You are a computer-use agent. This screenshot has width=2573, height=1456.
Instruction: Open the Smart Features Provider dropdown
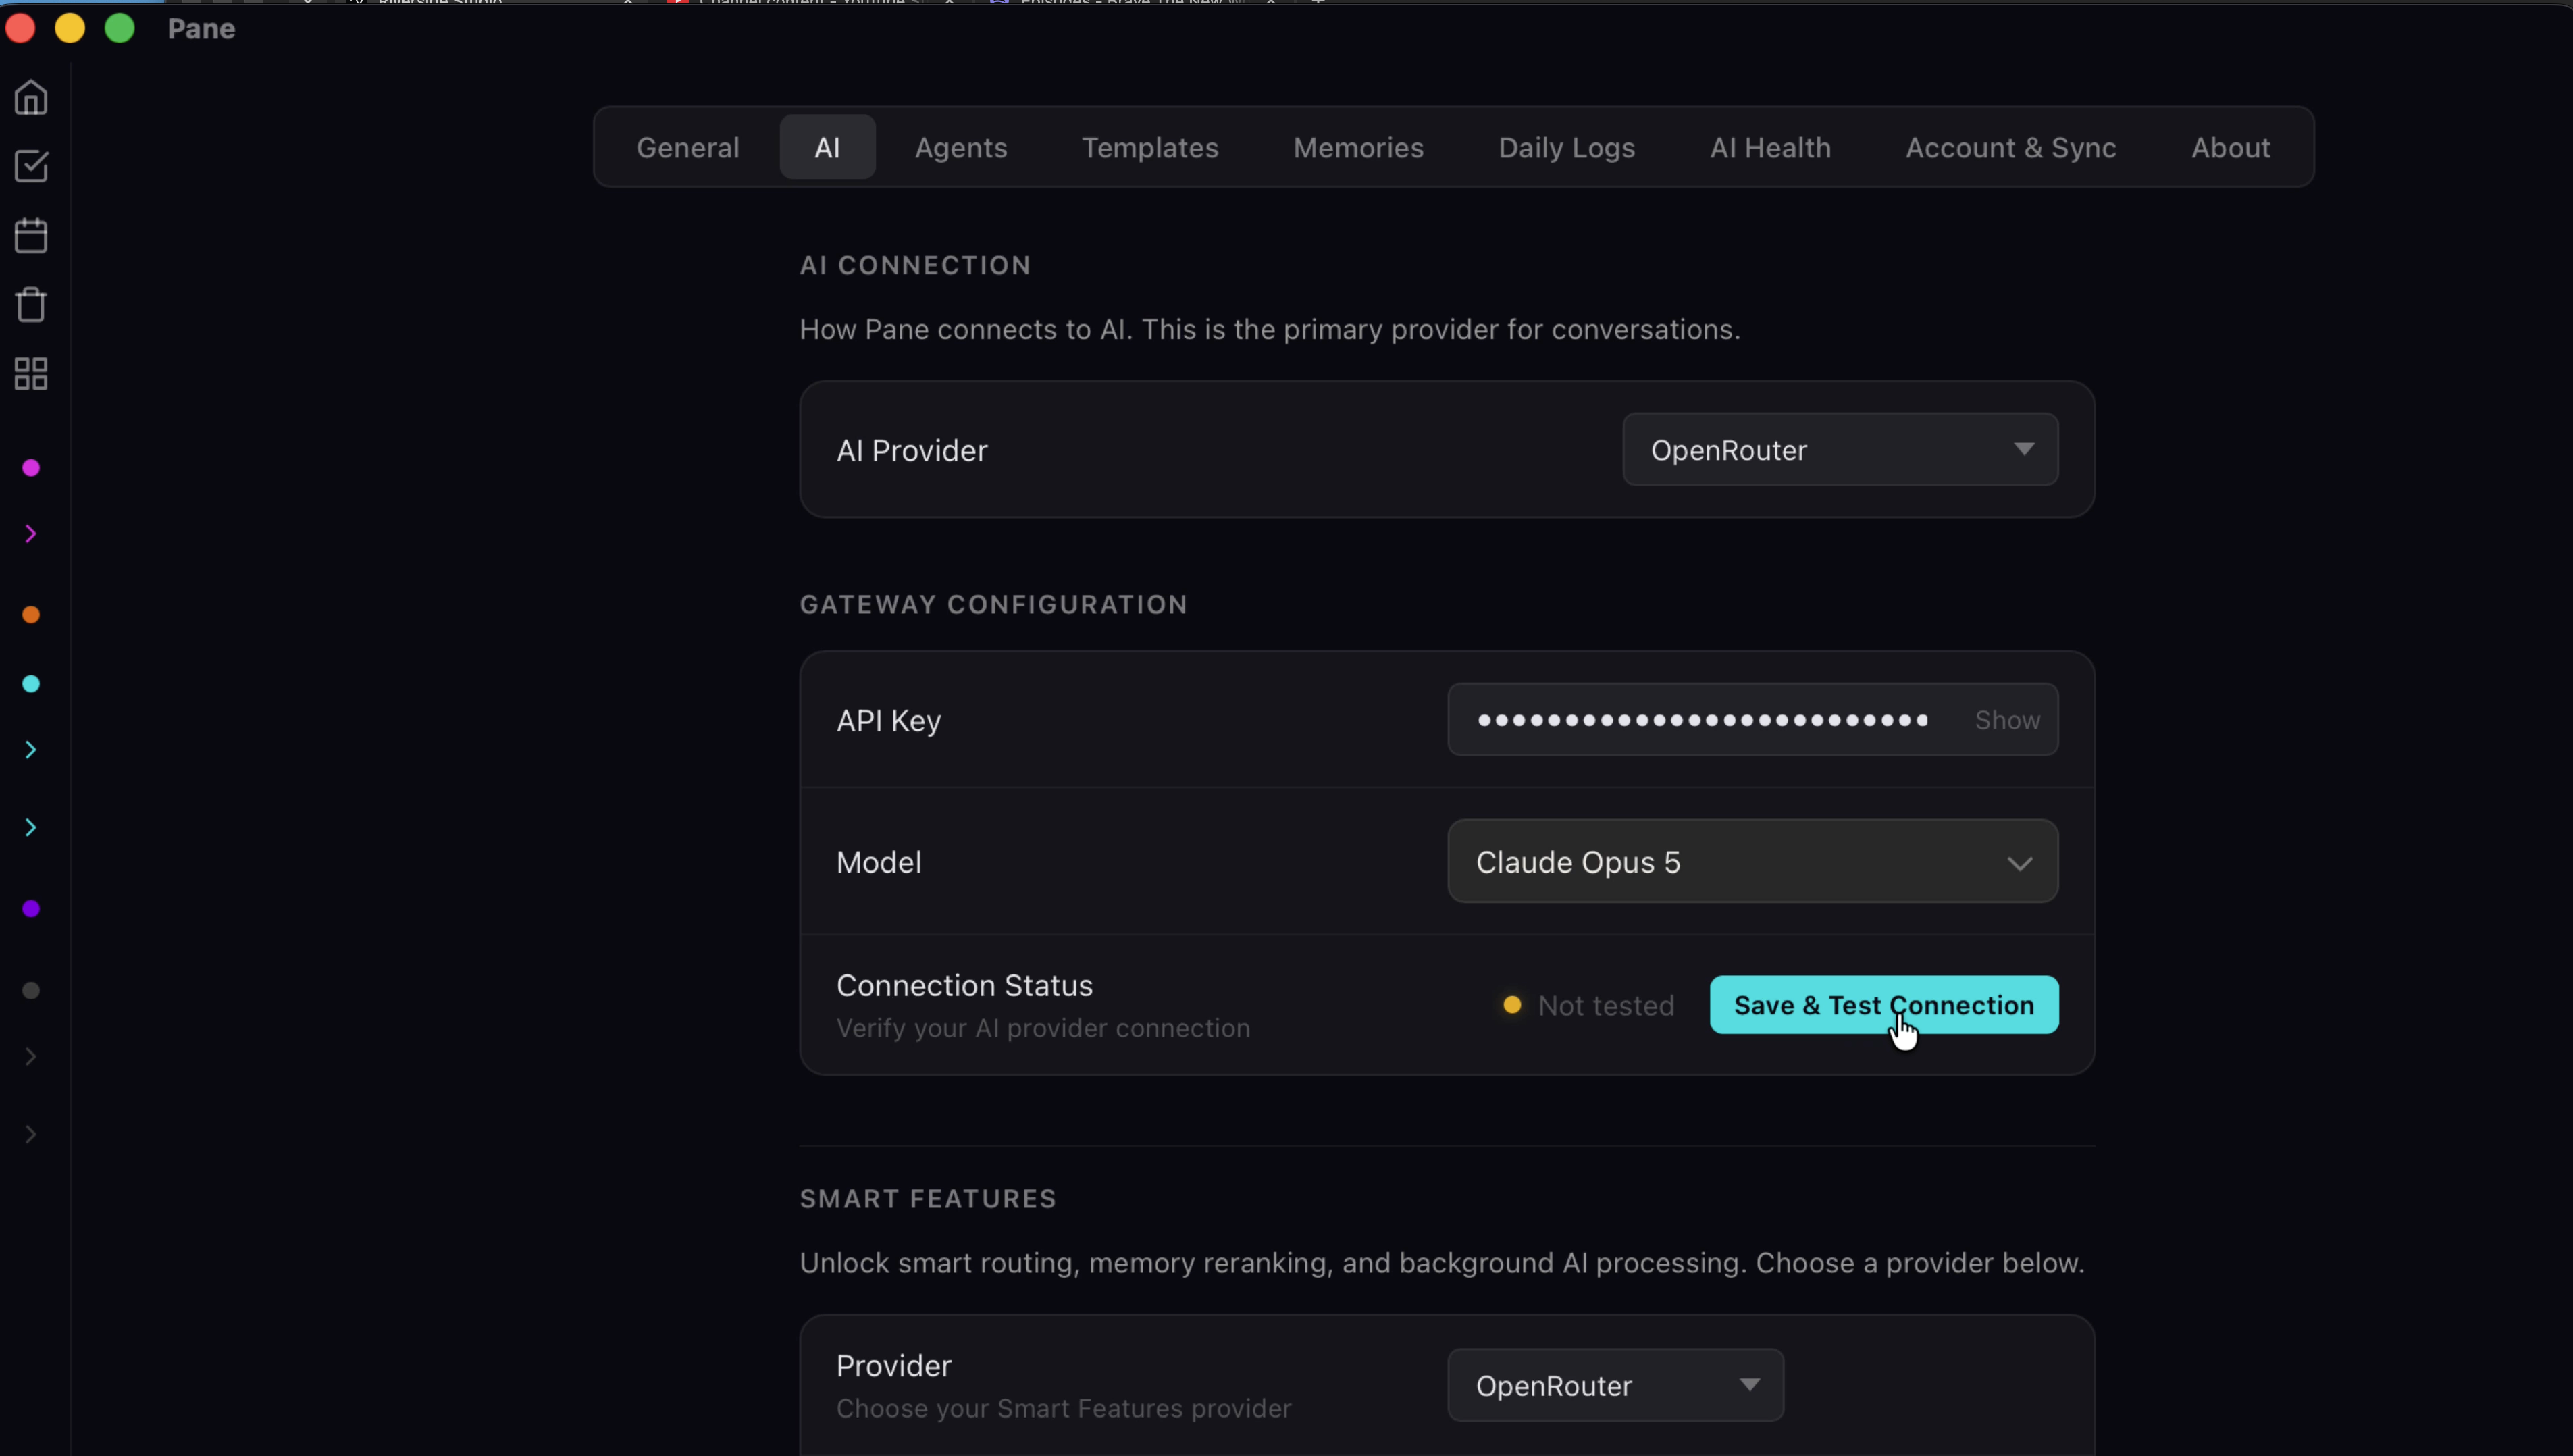click(1616, 1386)
